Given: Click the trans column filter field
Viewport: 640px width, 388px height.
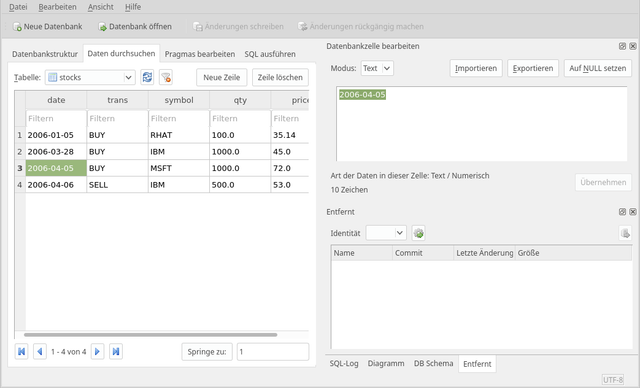Looking at the screenshot, I should pyautogui.click(x=118, y=118).
